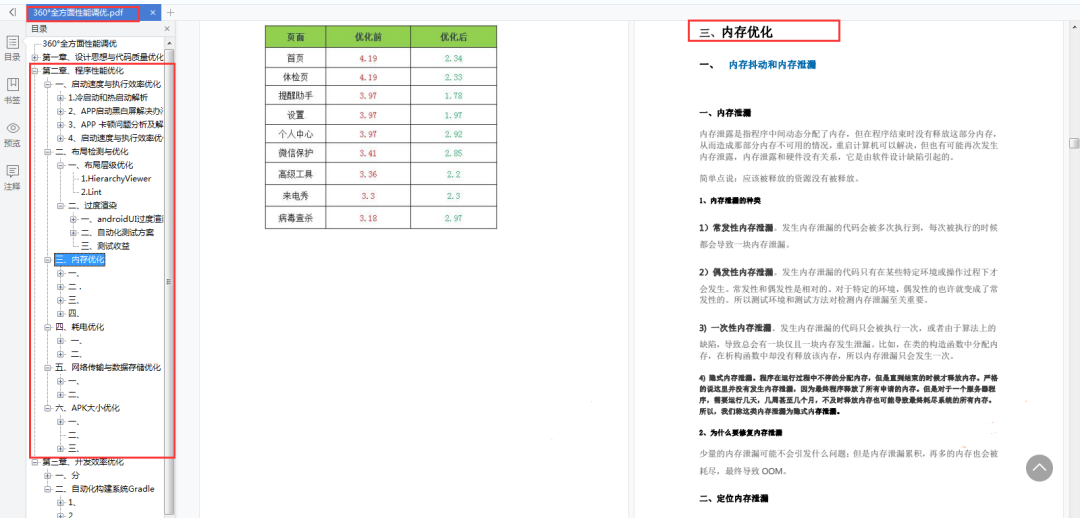The height and width of the screenshot is (518, 1080).
Task: Collapse the 四、耗电优化 node
Action: point(48,327)
